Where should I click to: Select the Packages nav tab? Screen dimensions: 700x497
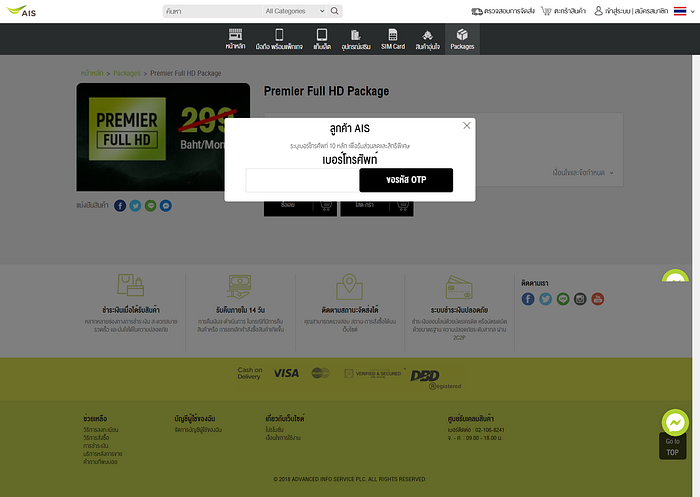point(462,39)
